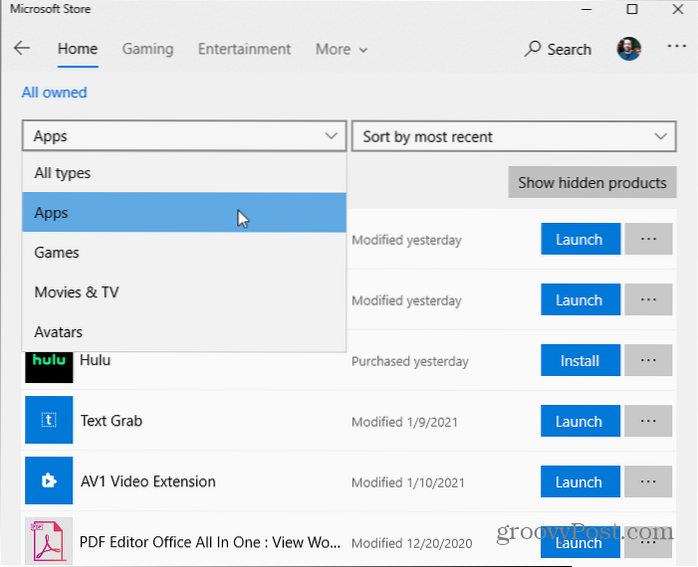Viewport: 698px width, 567px height.
Task: Switch to the Gaming tab
Action: [x=147, y=49]
